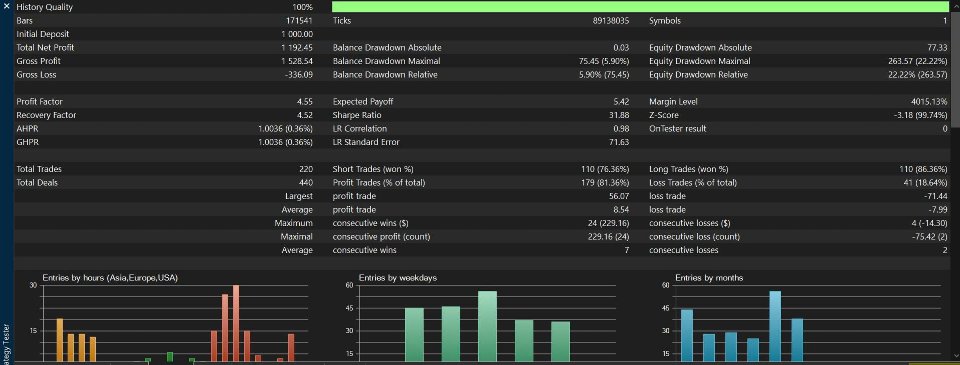Click the Margin Level value 4015.13%
960x365 pixels.
(929, 102)
